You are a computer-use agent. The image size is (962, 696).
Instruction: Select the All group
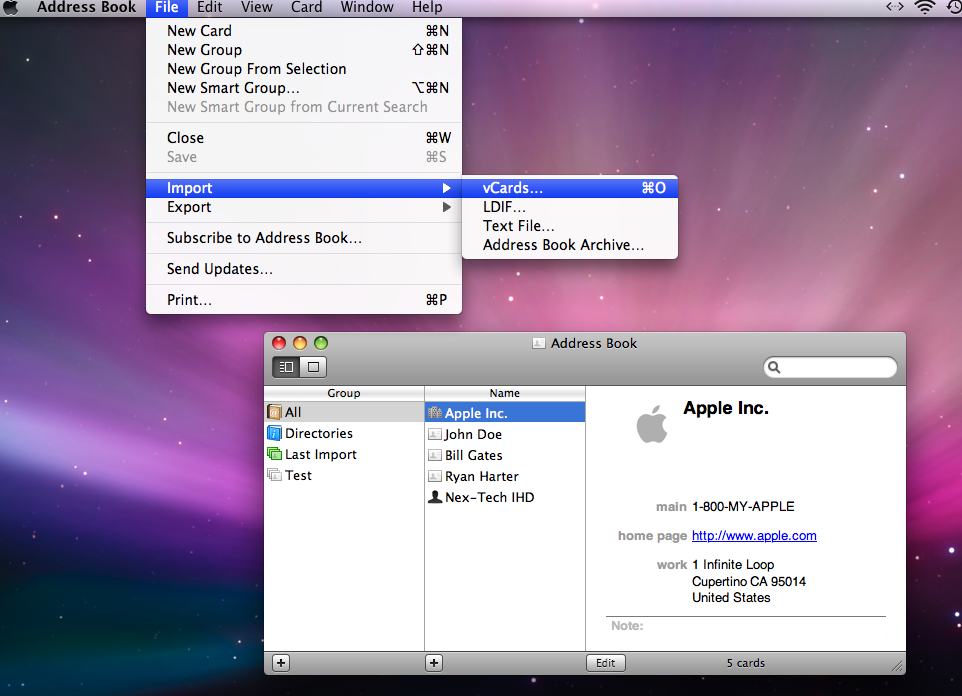point(344,412)
